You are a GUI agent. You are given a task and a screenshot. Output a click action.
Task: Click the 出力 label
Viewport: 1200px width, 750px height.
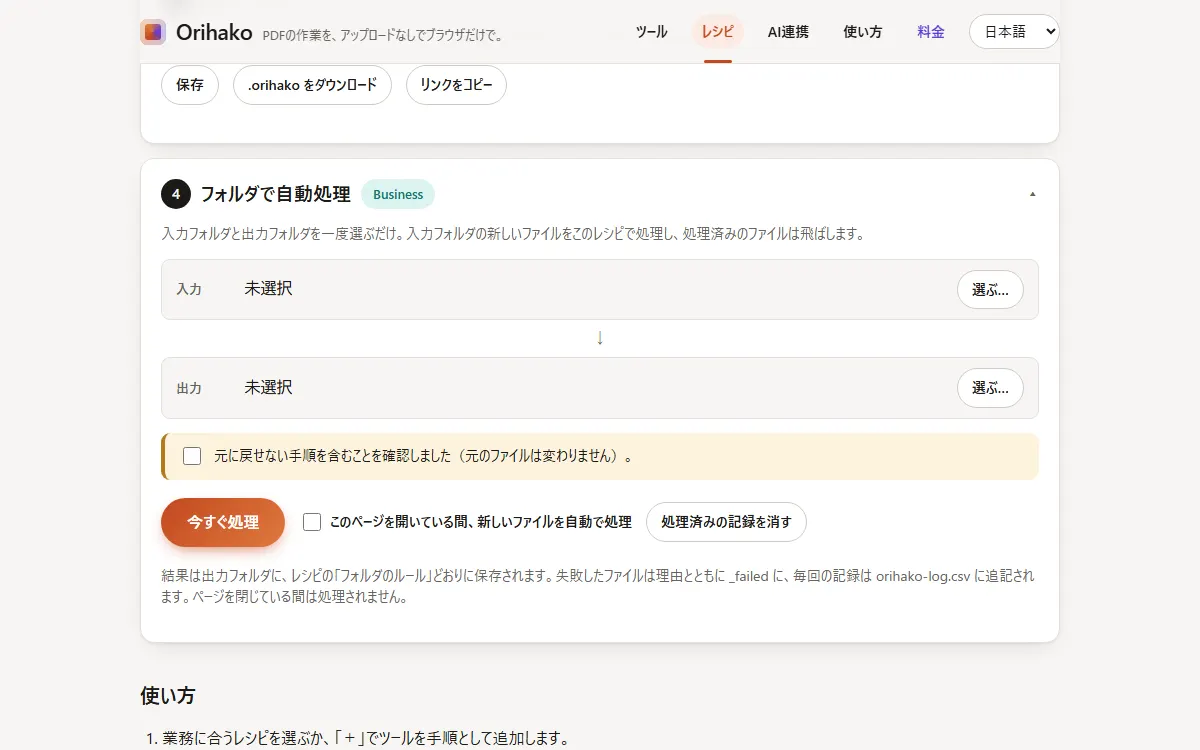(189, 388)
